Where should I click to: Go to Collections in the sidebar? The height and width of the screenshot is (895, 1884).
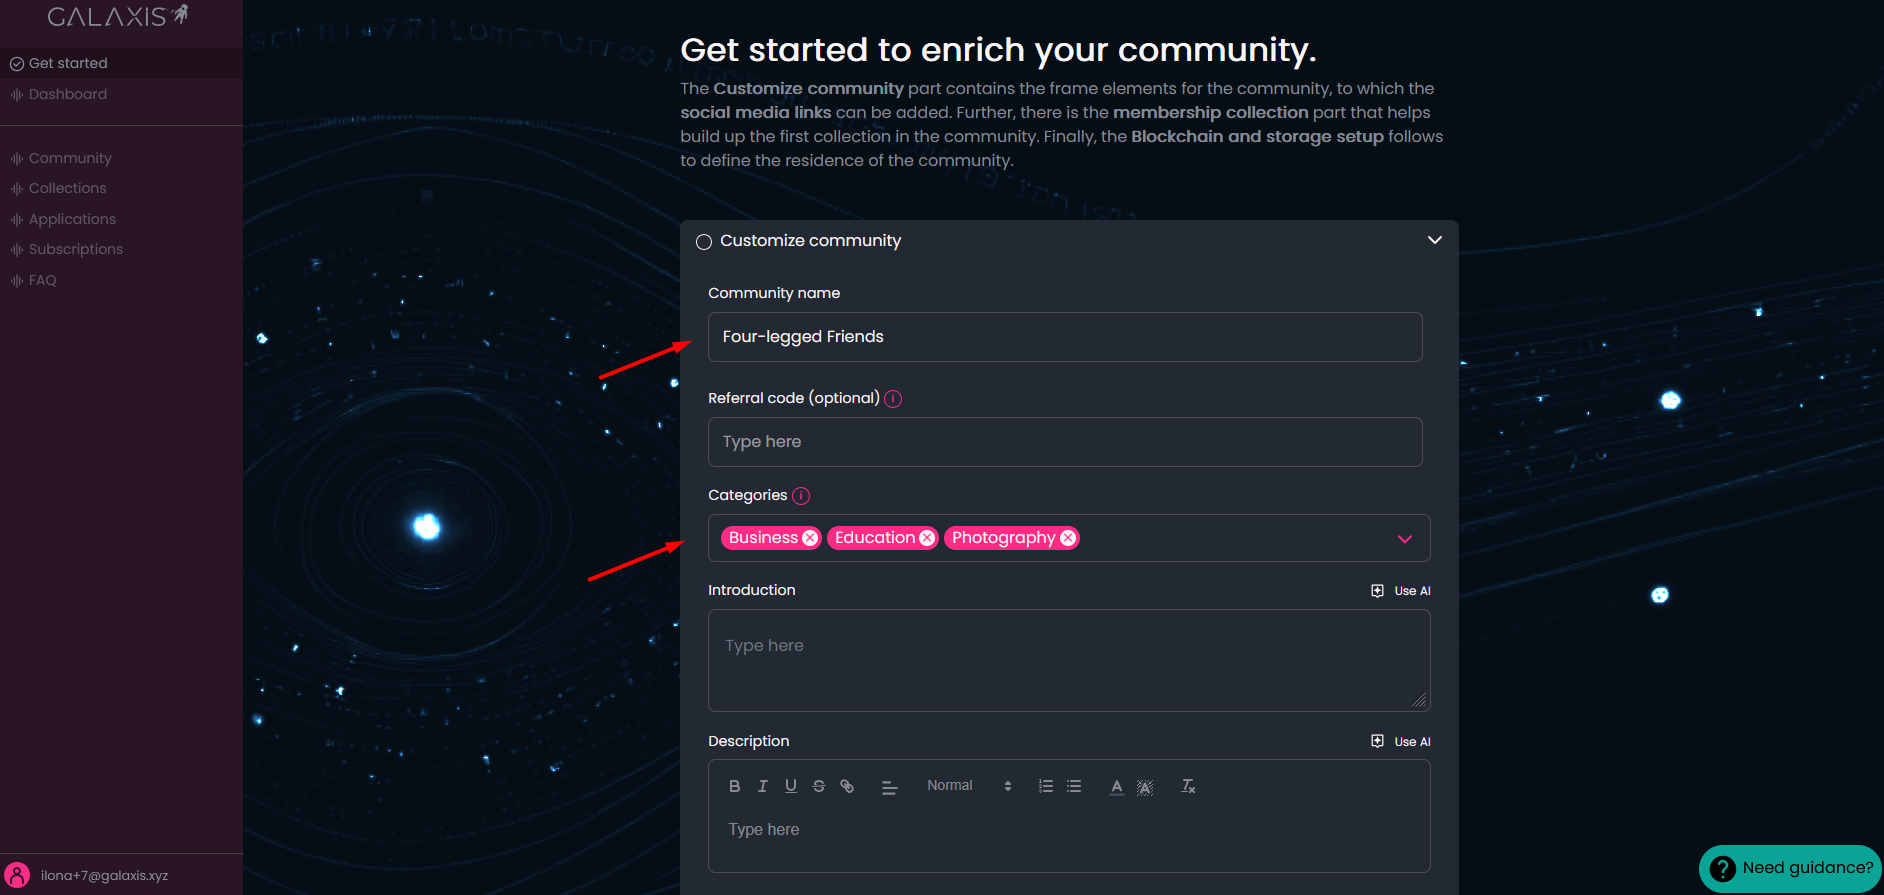(x=67, y=188)
